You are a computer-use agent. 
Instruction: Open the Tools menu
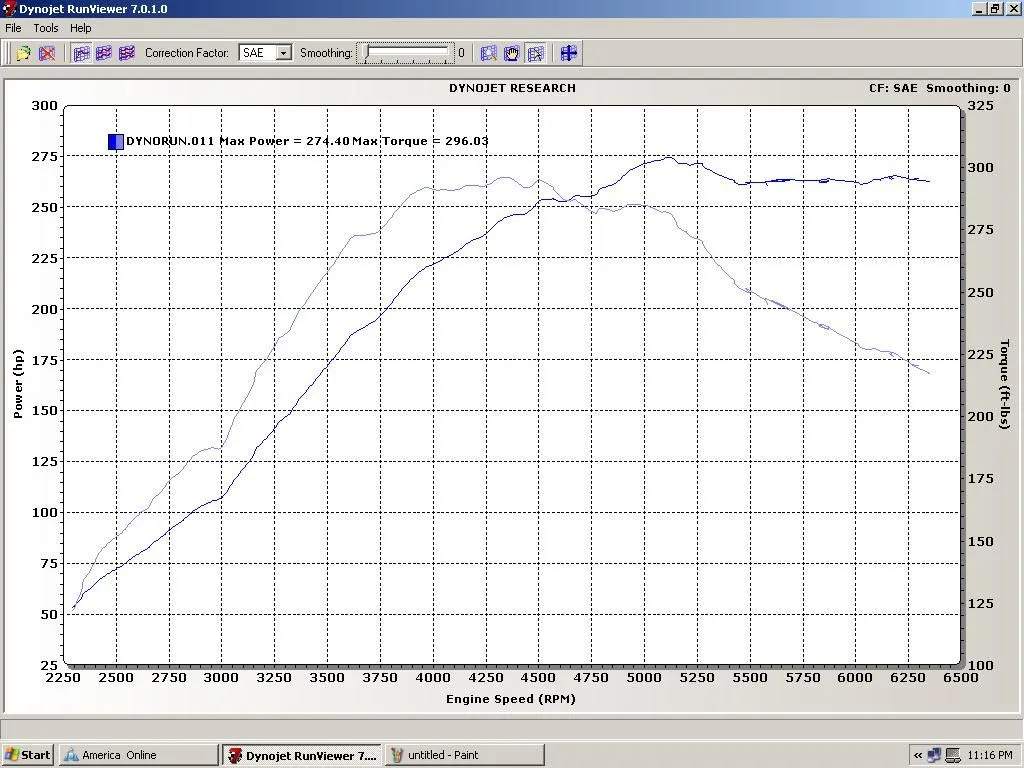tap(45, 28)
